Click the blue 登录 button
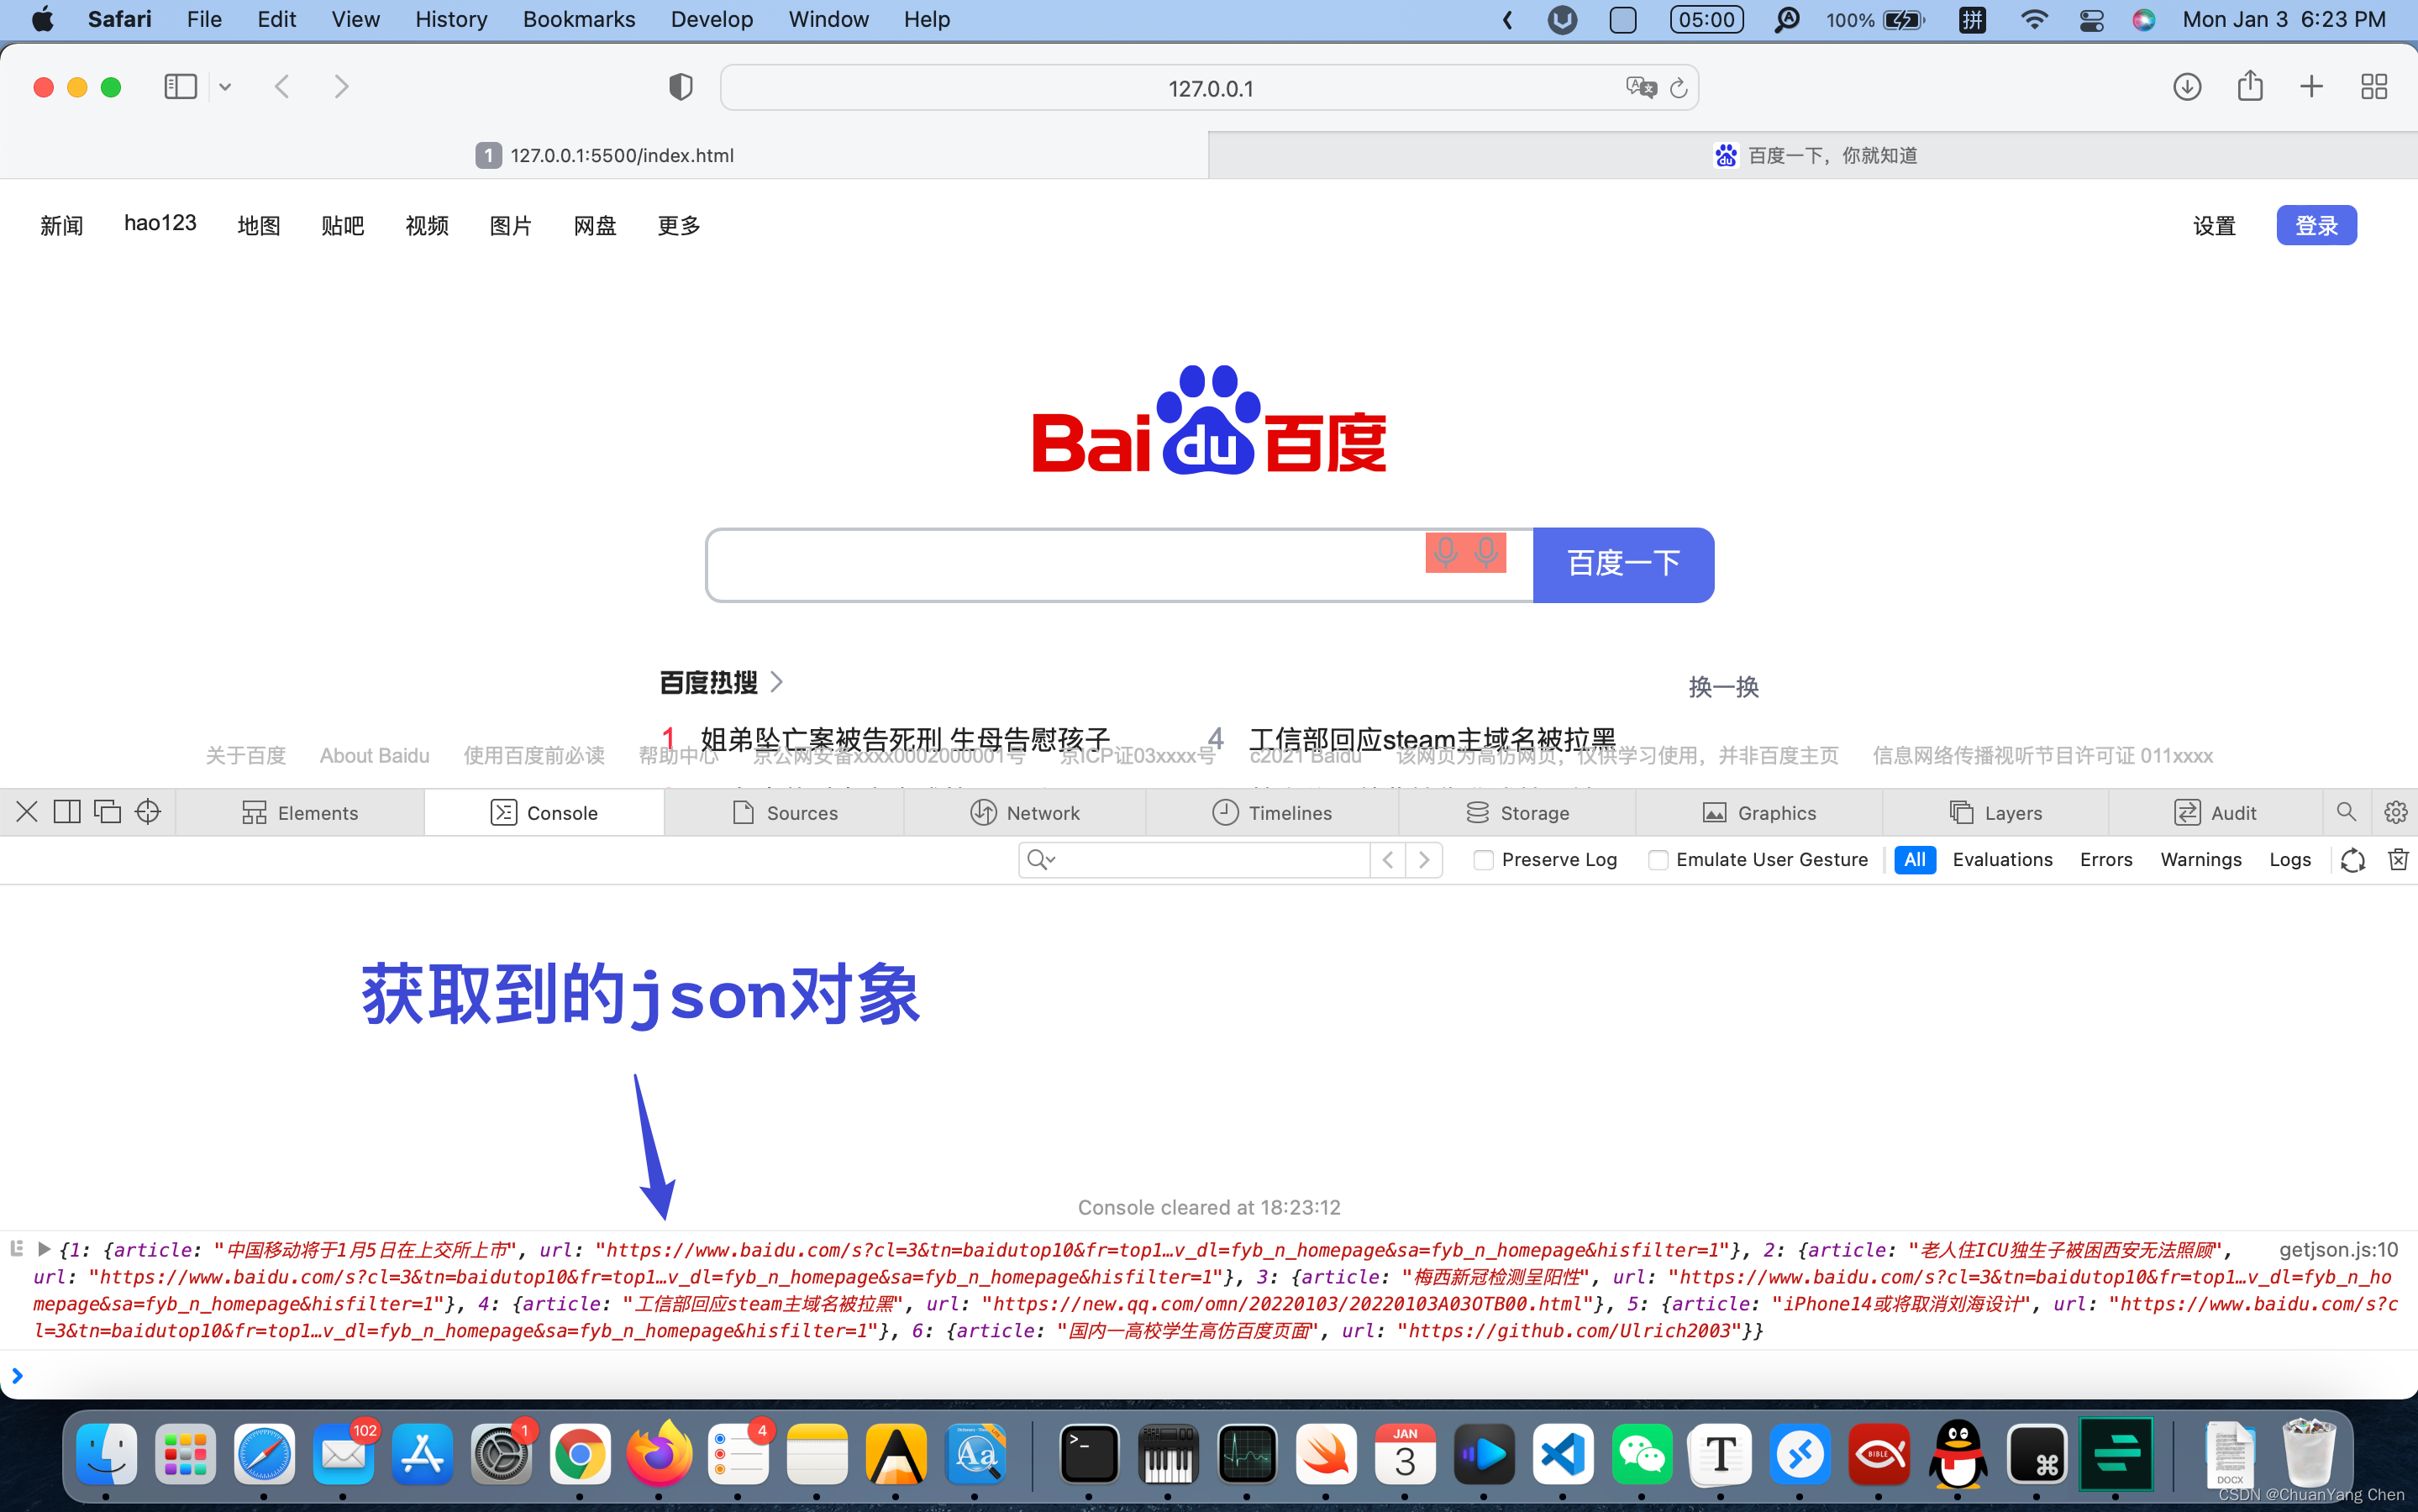This screenshot has width=2418, height=1512. click(2316, 225)
